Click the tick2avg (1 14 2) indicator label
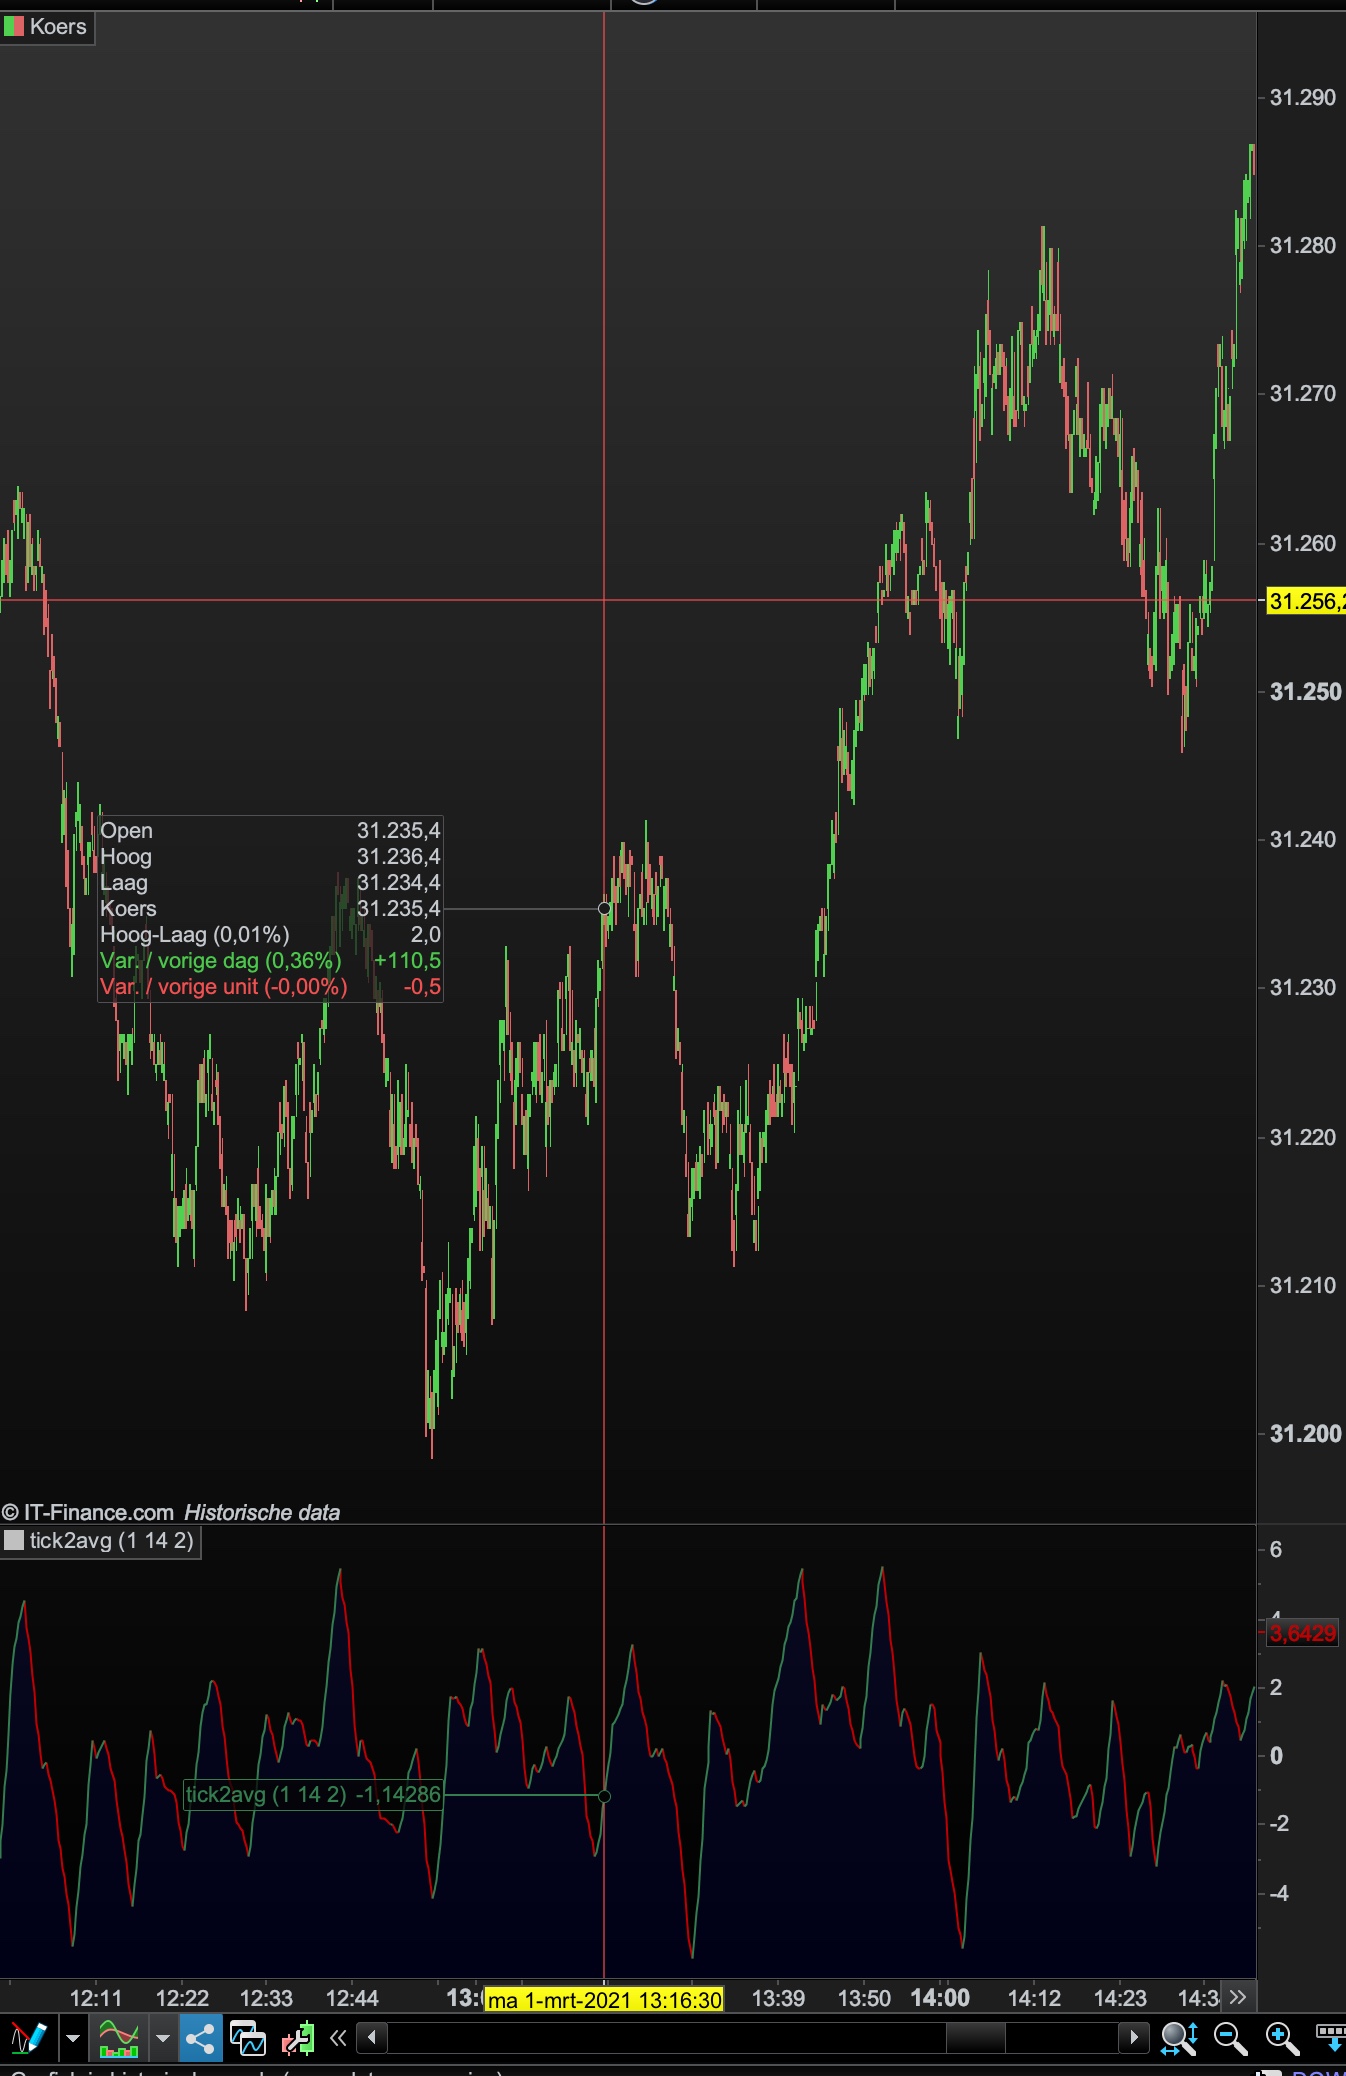This screenshot has width=1346, height=2076. [112, 1541]
